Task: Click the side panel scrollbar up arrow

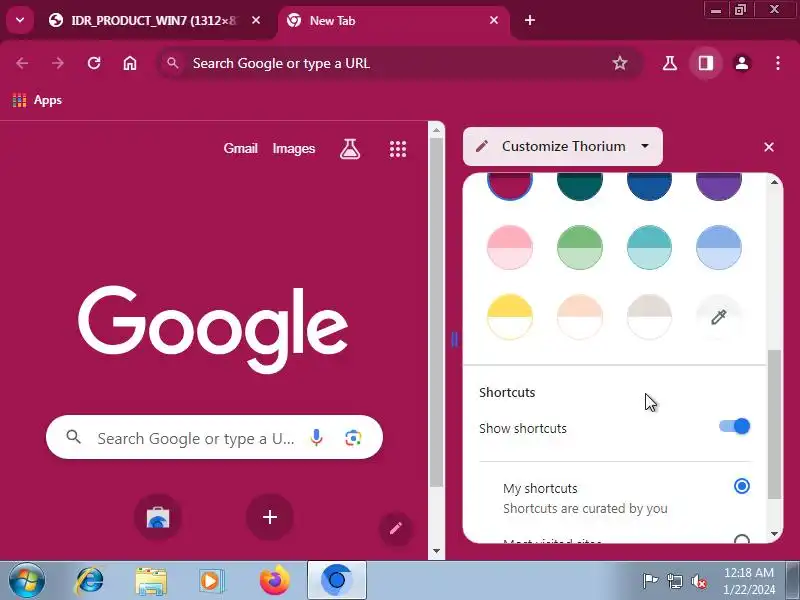Action: [774, 182]
